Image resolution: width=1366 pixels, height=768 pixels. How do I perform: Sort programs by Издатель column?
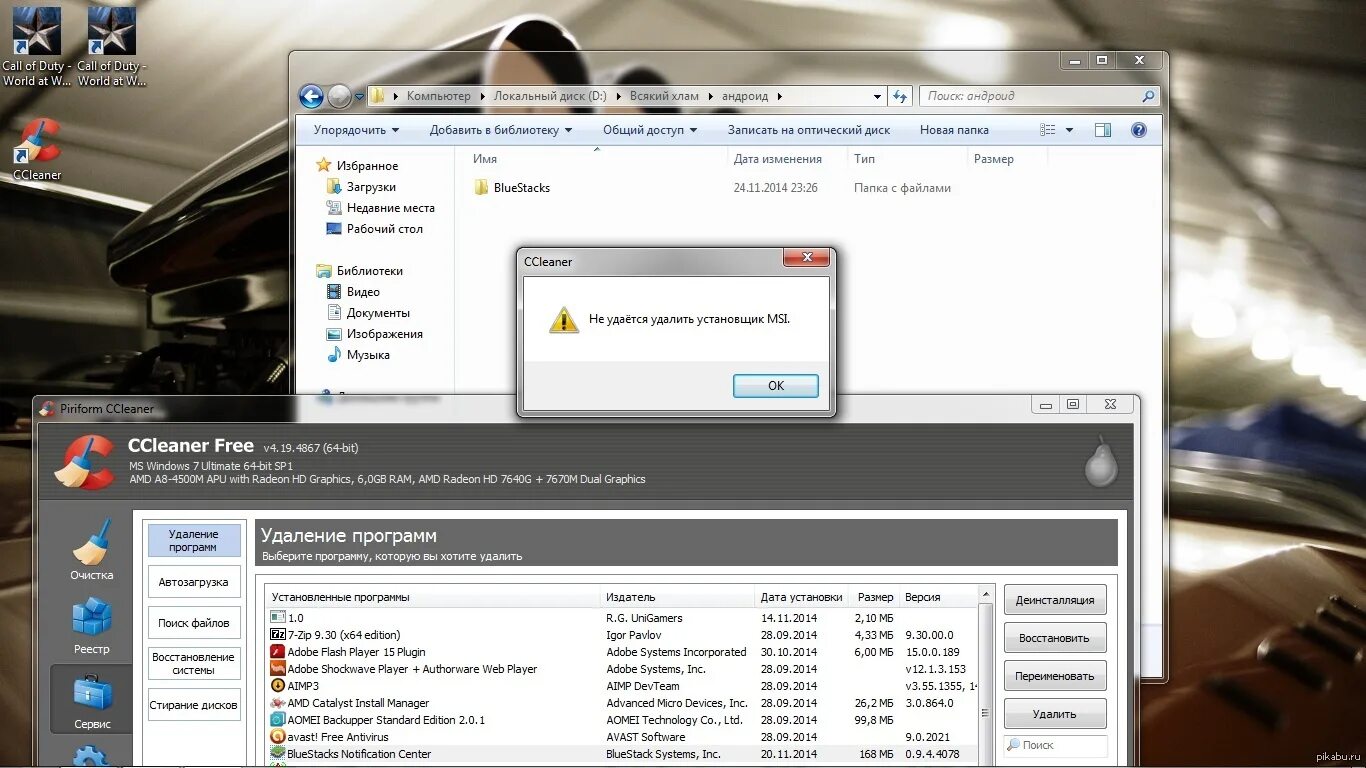click(x=677, y=597)
